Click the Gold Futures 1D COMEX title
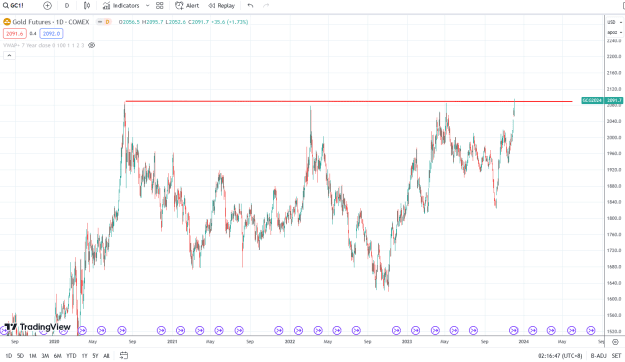Viewport: 625px width, 362px height. click(x=51, y=22)
